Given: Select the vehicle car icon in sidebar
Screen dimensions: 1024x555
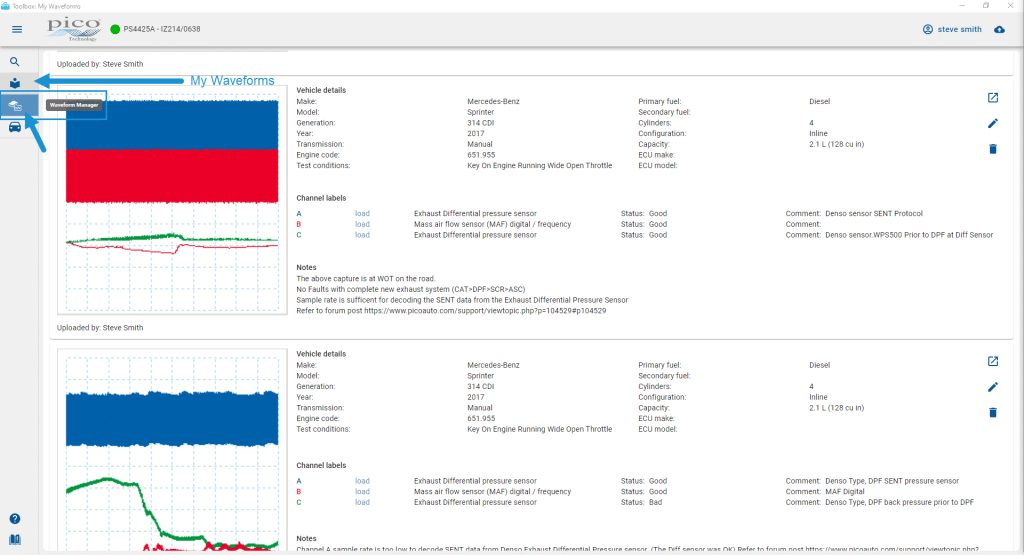Looking at the screenshot, I should [14, 127].
